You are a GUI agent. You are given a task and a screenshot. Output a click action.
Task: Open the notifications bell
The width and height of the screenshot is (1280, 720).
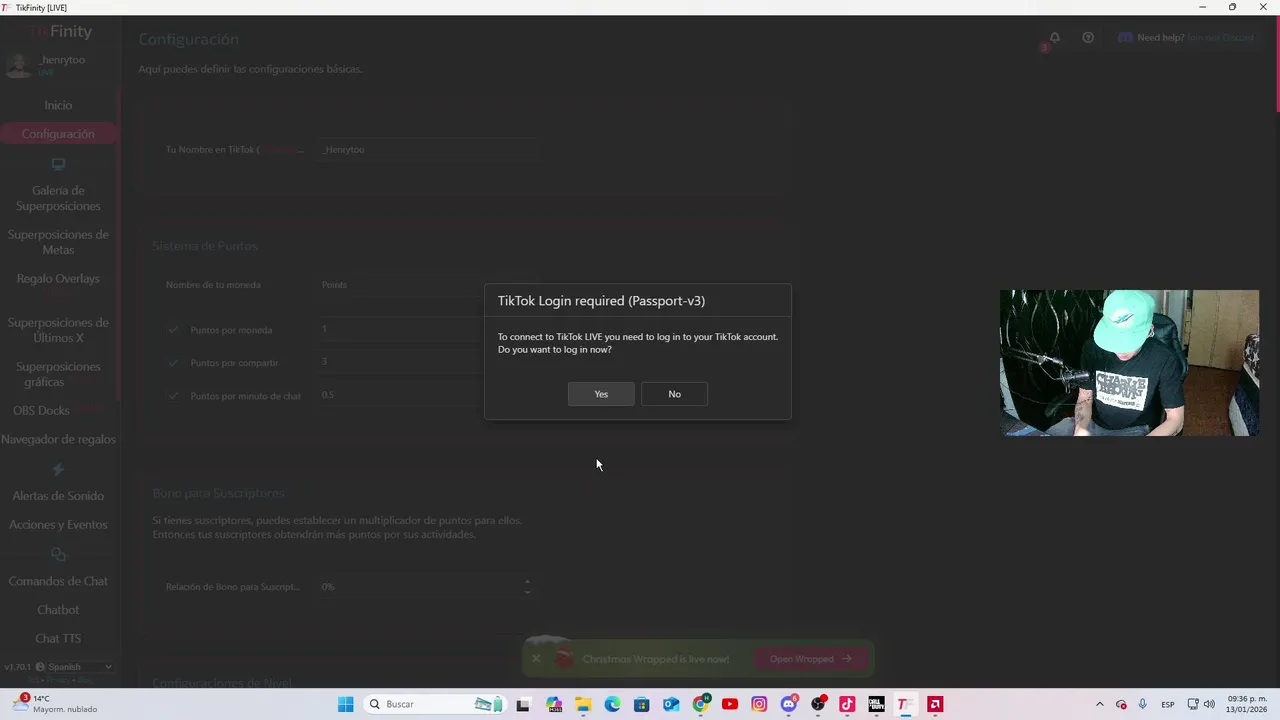tap(1054, 38)
